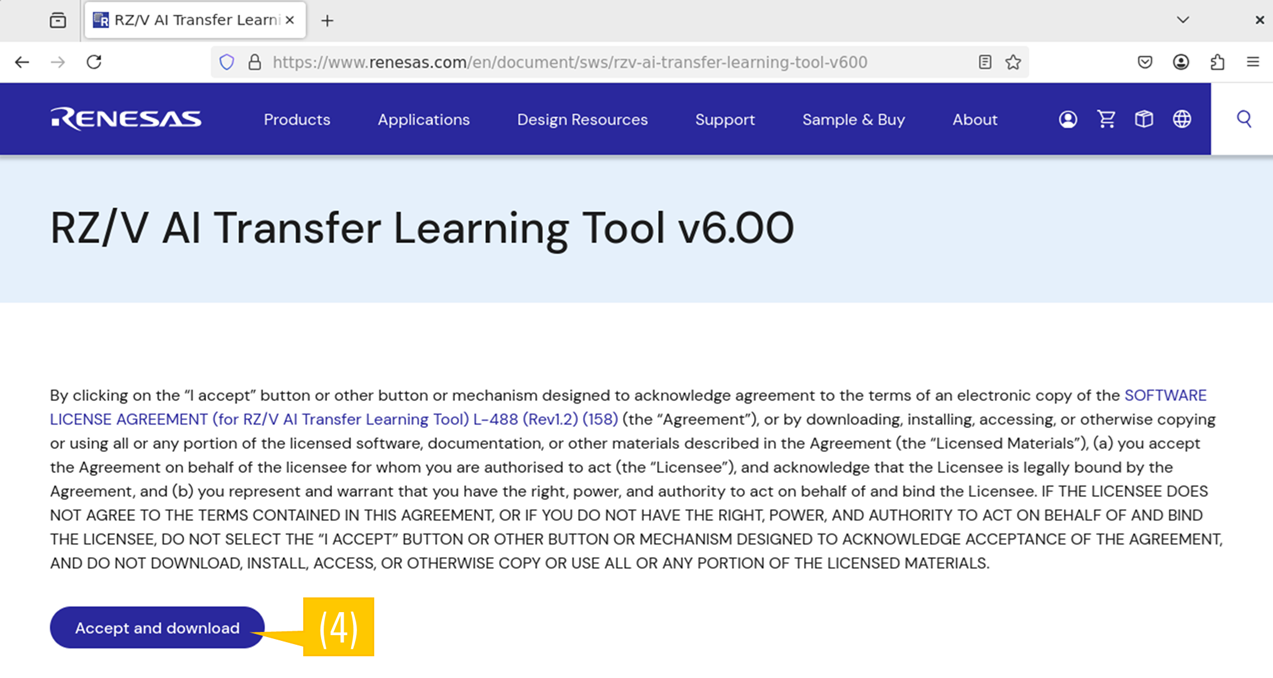Image resolution: width=1273 pixels, height=678 pixels.
Task: Click the box package icon in header
Action: [x=1144, y=119]
